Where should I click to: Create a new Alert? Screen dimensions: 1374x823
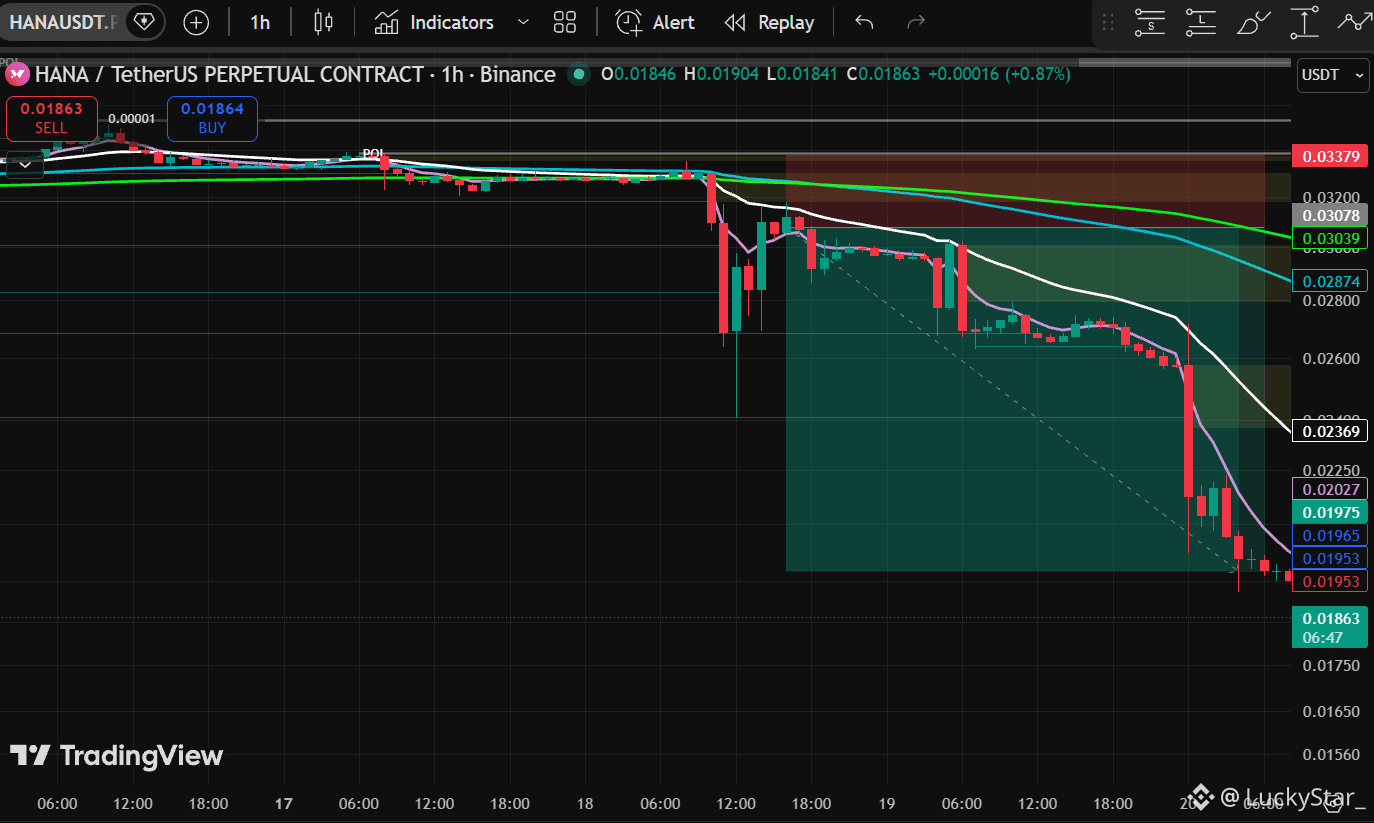coord(655,22)
